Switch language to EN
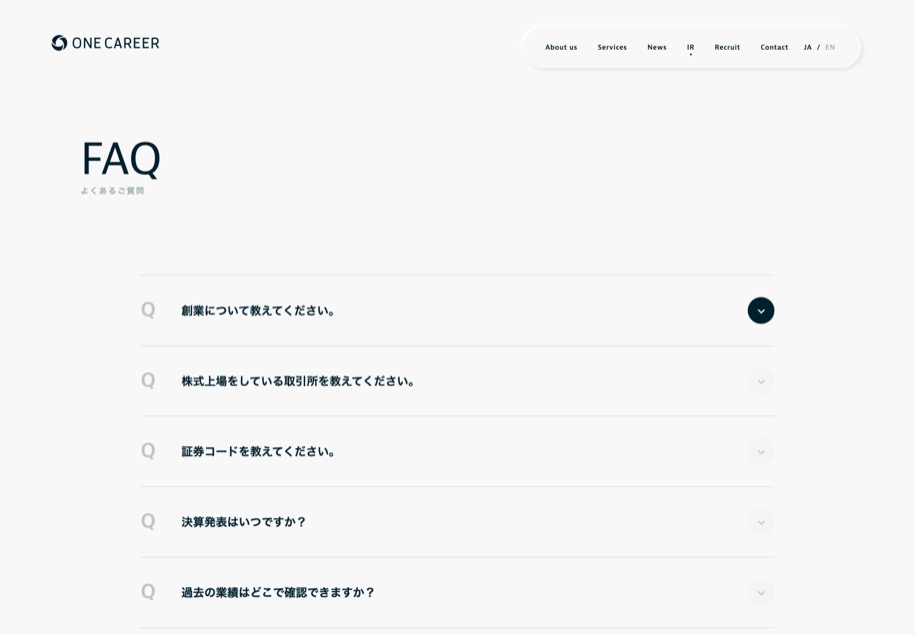 830,47
